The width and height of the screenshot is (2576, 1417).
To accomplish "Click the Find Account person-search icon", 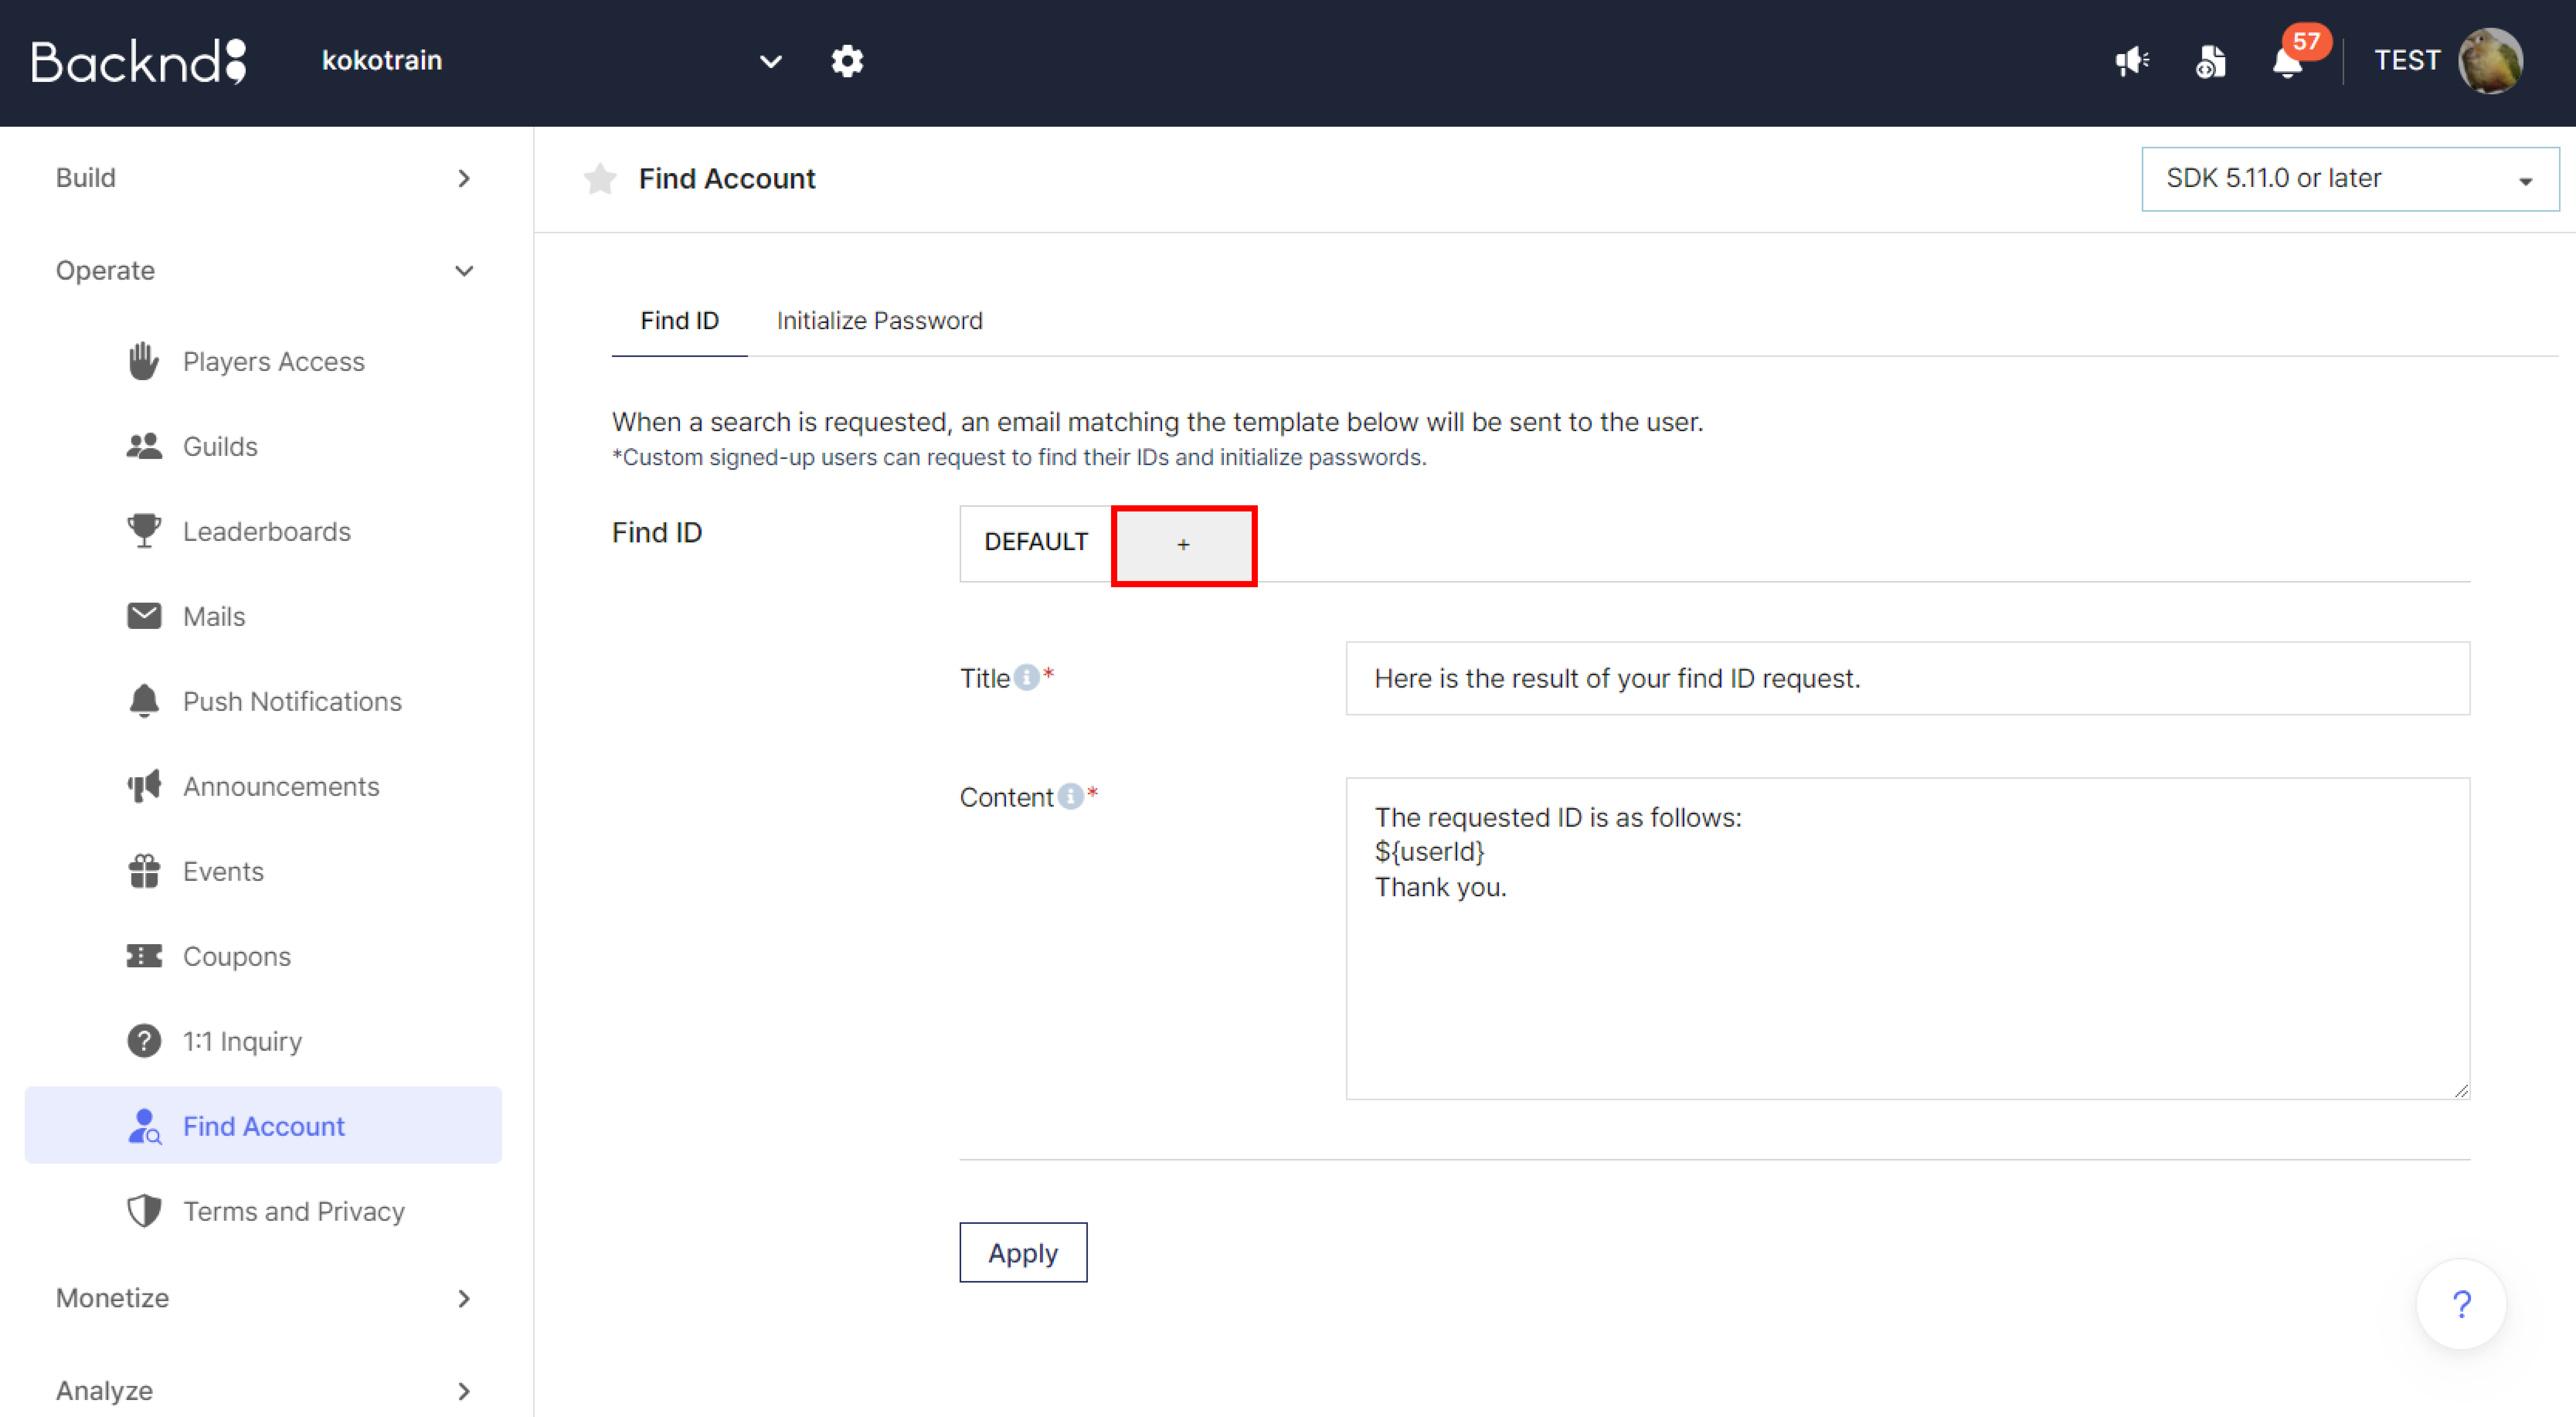I will coord(144,1126).
